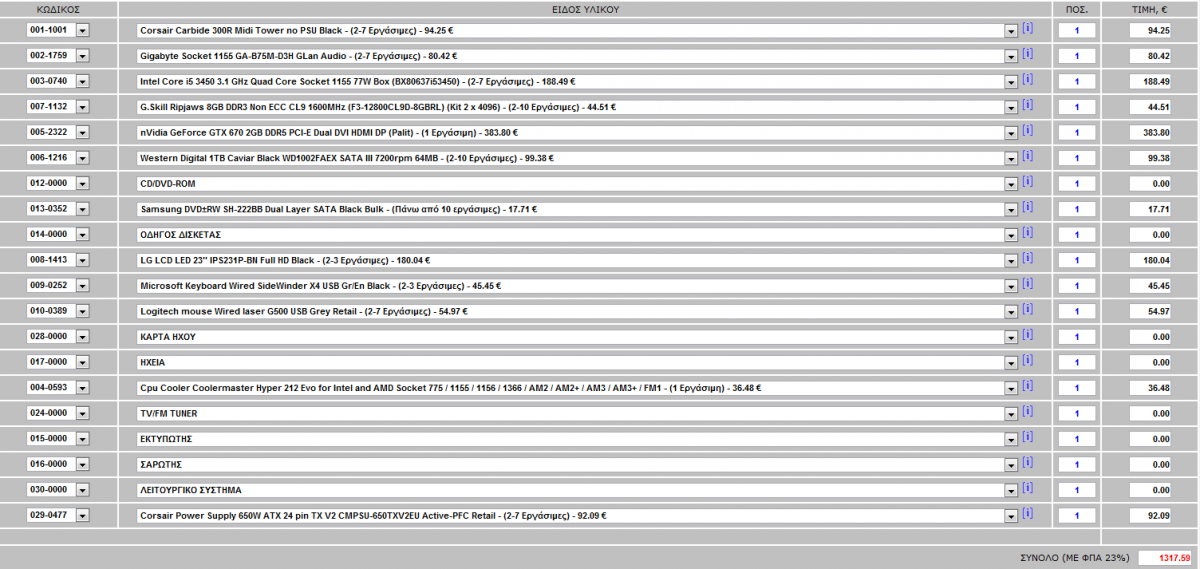The width and height of the screenshot is (1200, 569).
Task: Open info icon for ΣΑΡΩΤΗΣ row
Action: click(1027, 463)
